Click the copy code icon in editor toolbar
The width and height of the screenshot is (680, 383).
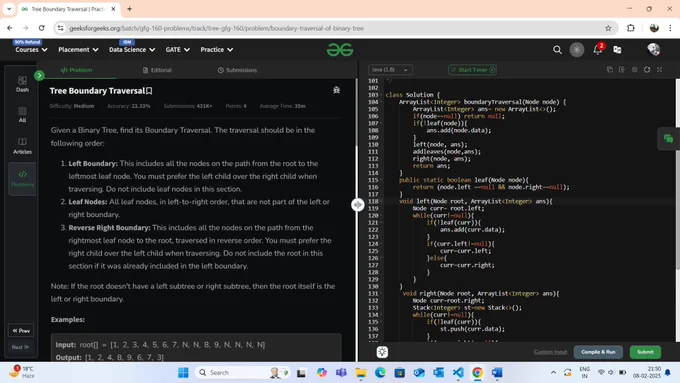[x=610, y=69]
